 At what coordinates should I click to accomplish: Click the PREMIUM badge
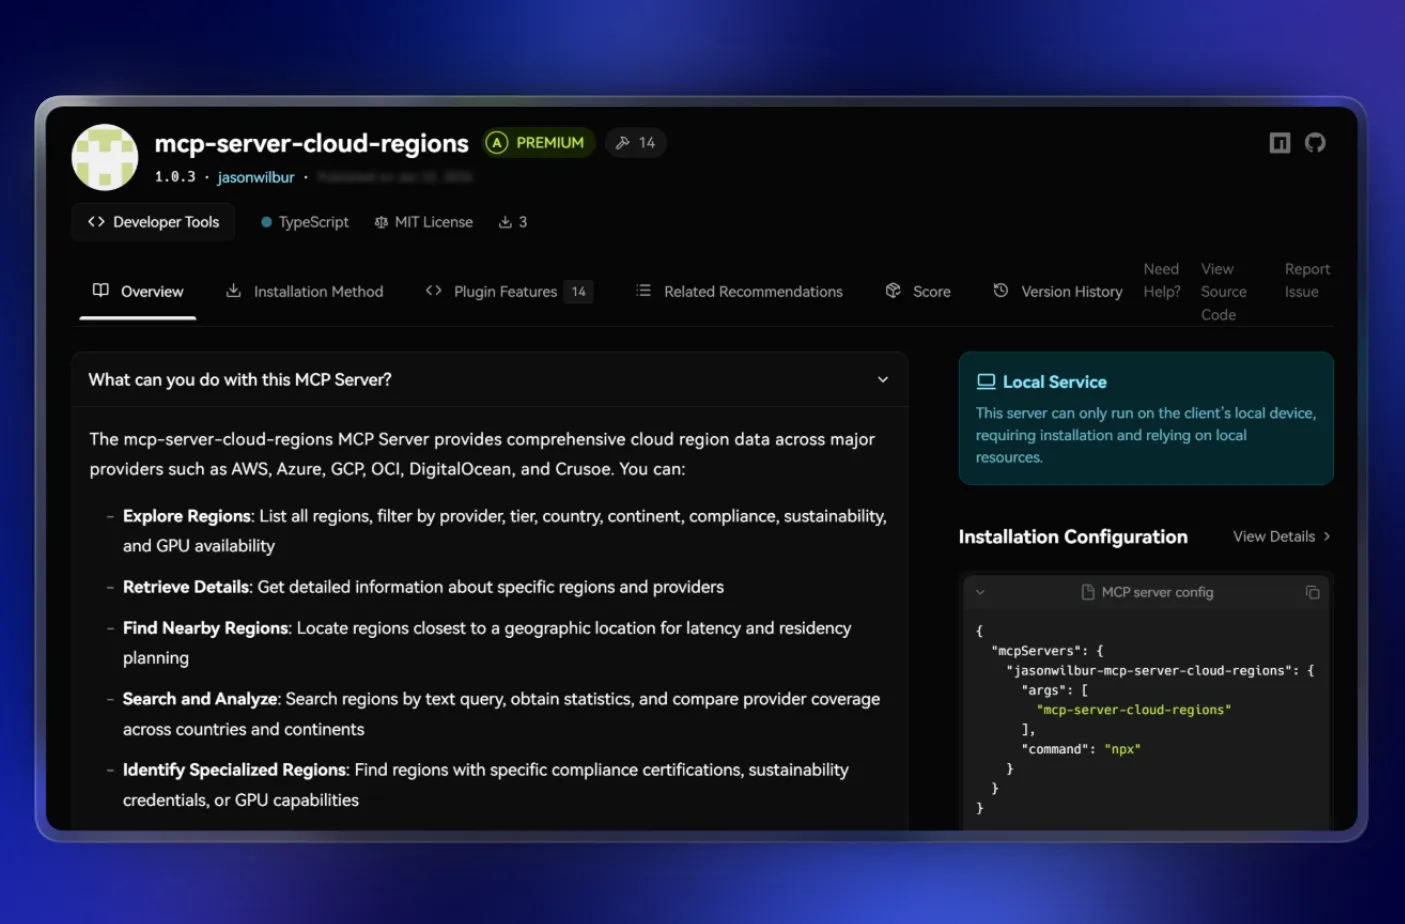(538, 142)
